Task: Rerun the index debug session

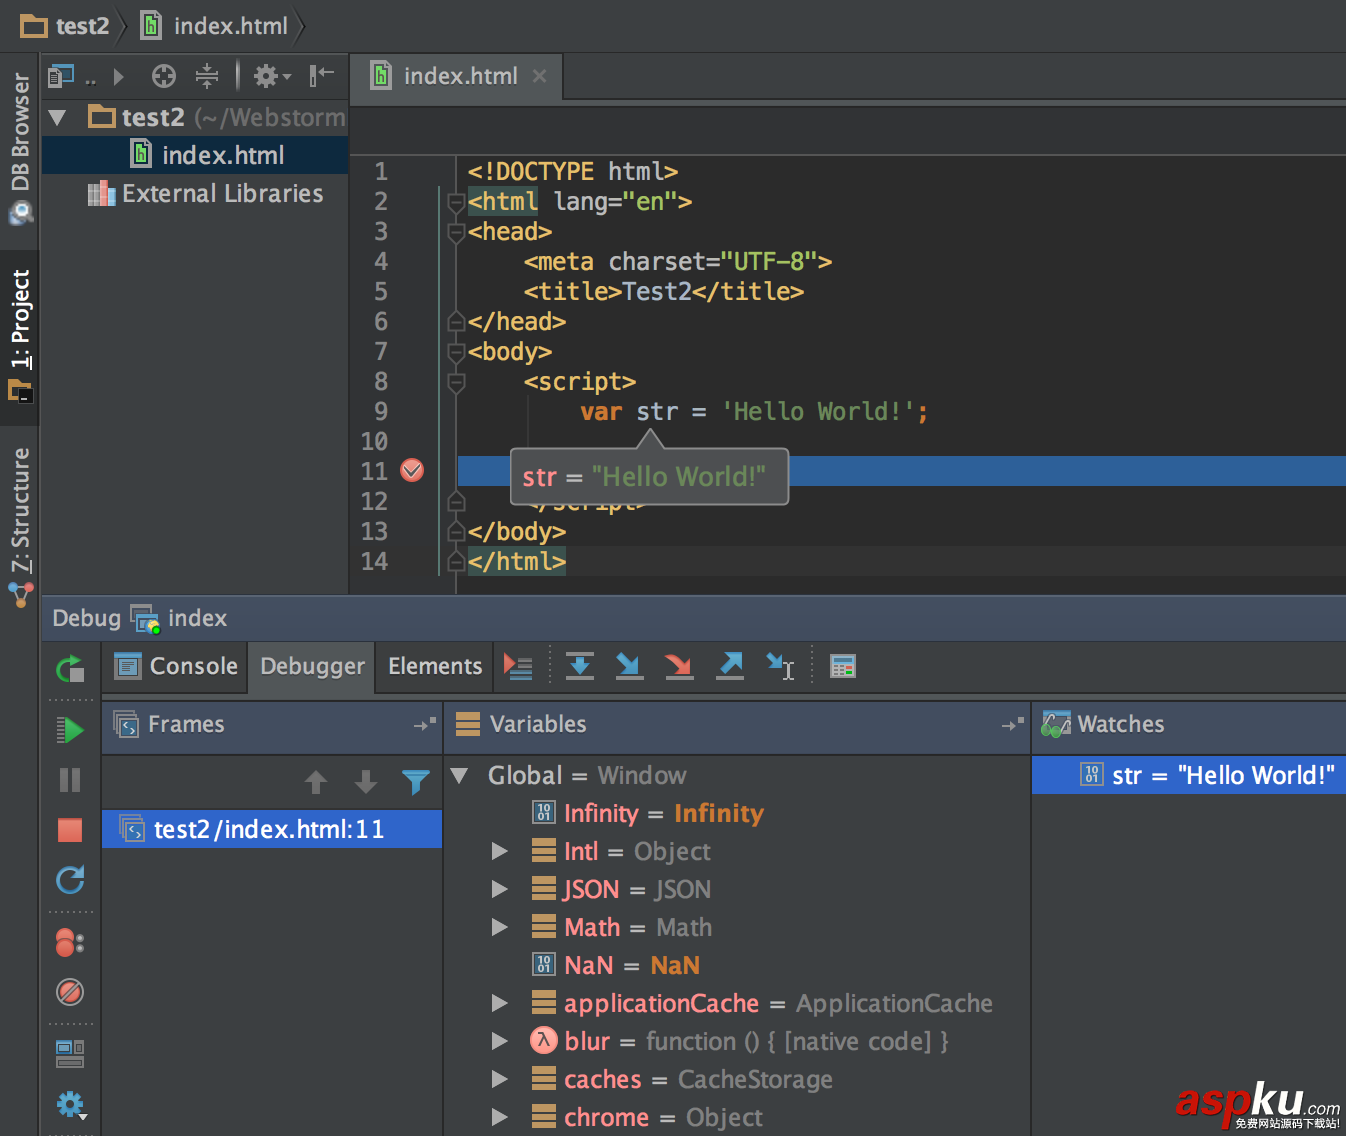Action: pyautogui.click(x=70, y=668)
